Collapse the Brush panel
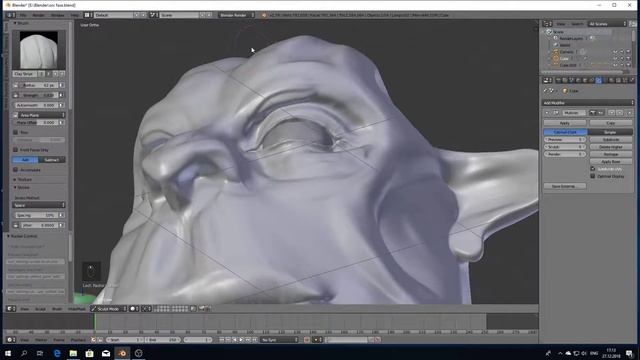The height and width of the screenshot is (360, 640). [x=15, y=23]
